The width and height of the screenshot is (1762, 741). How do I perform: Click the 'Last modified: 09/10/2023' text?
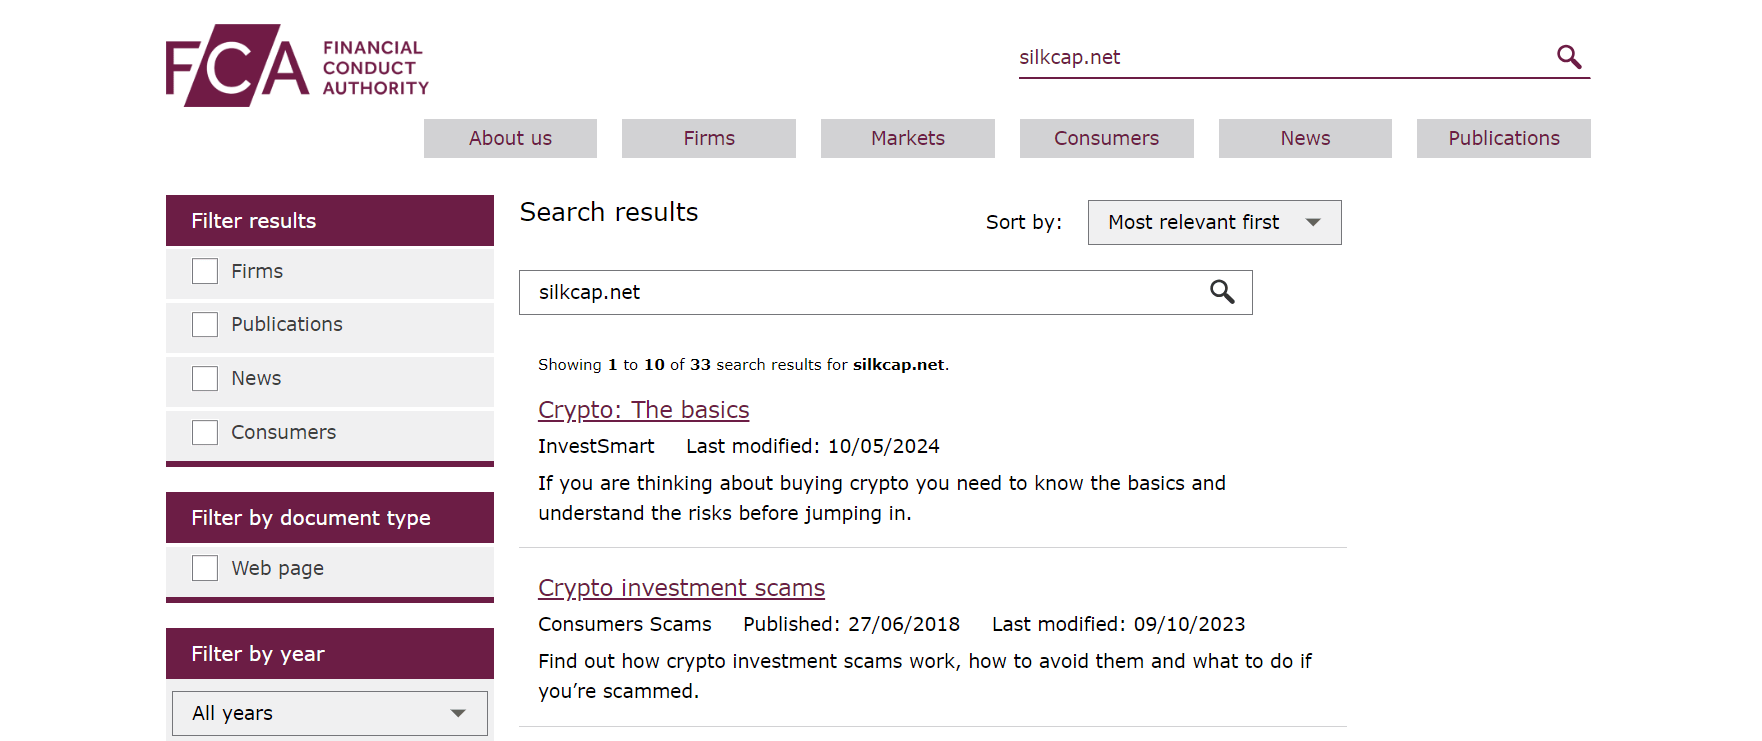1119,624
